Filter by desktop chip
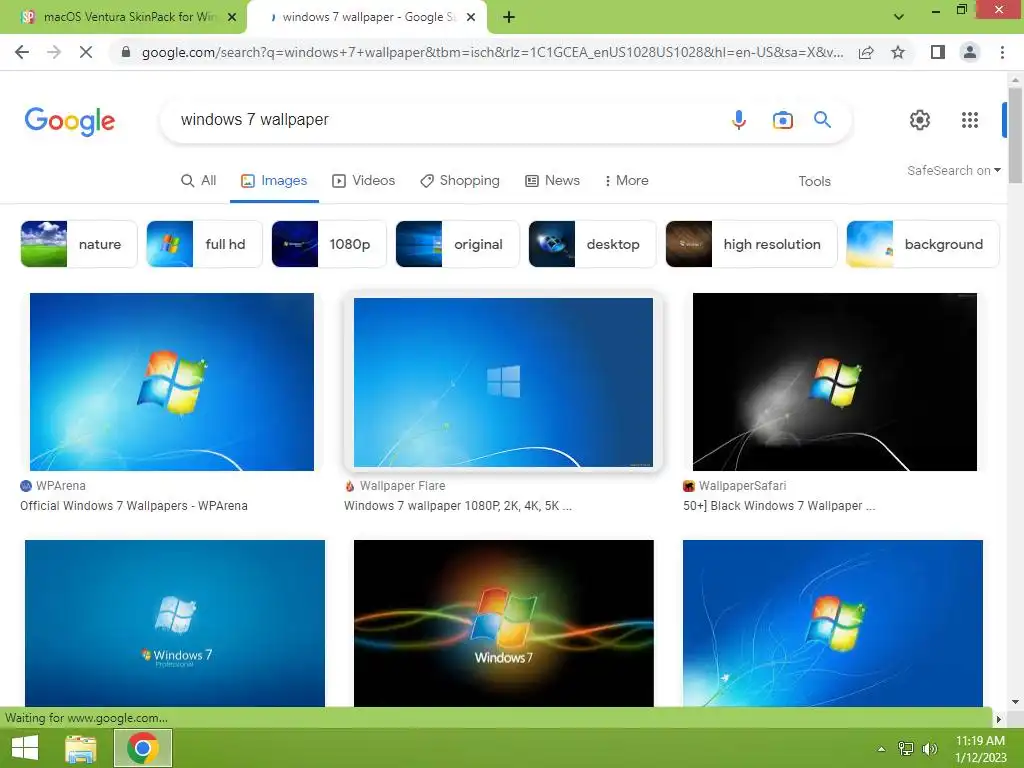The height and width of the screenshot is (768, 1024). 592,244
